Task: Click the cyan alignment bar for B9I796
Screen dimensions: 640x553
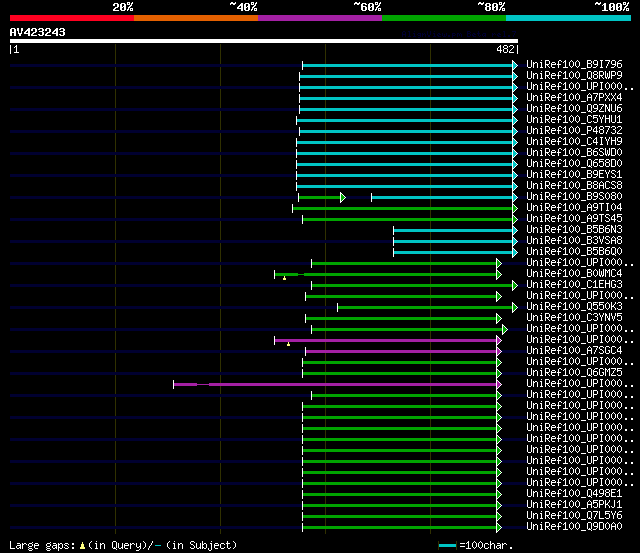Action: 407,65
